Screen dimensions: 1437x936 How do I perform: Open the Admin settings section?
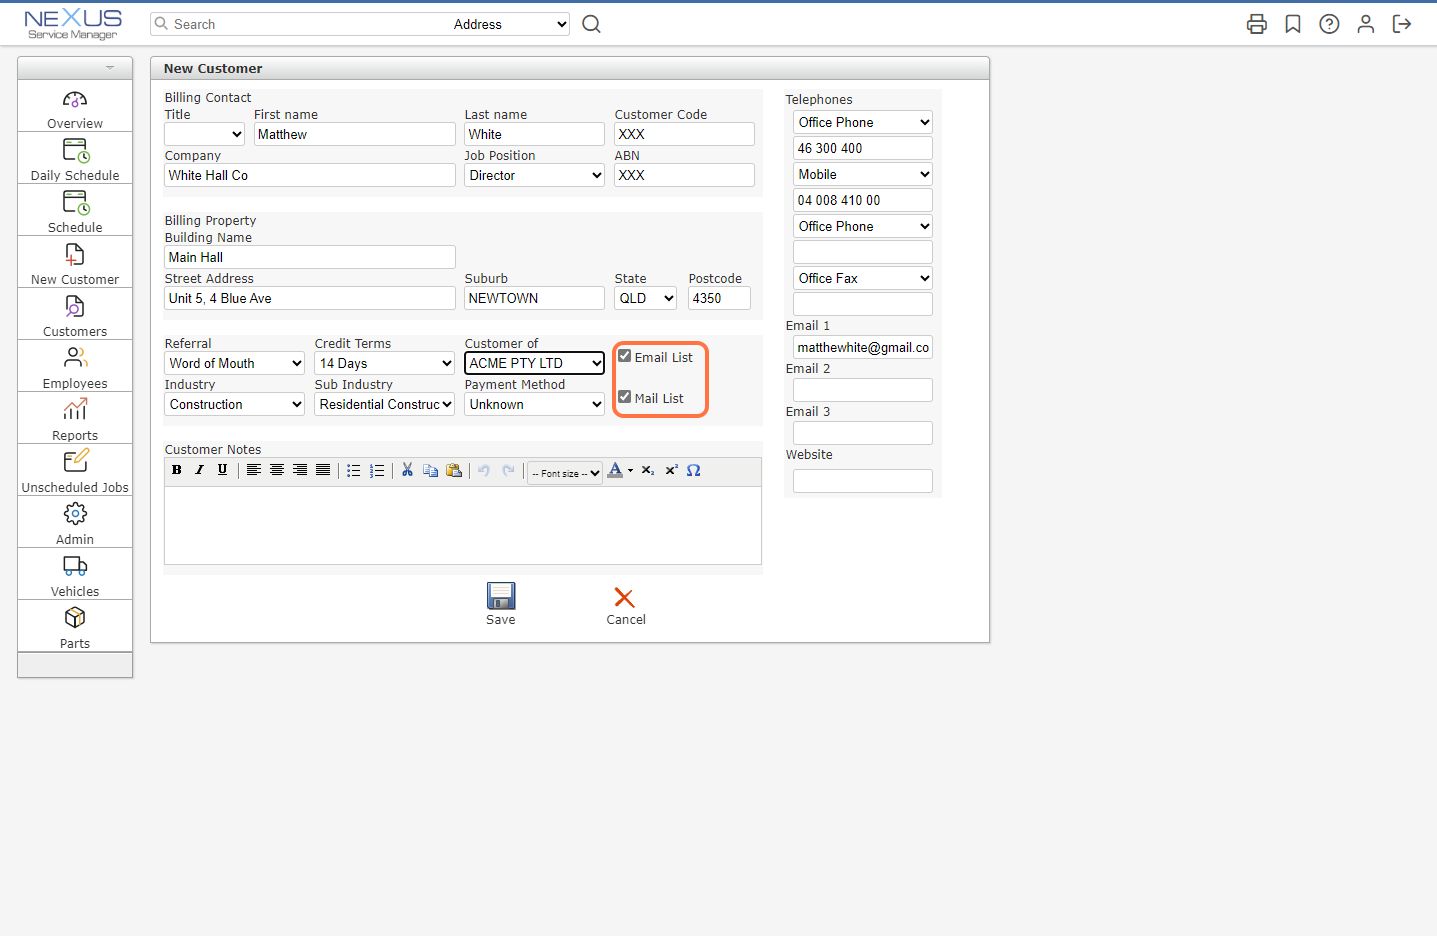point(75,522)
